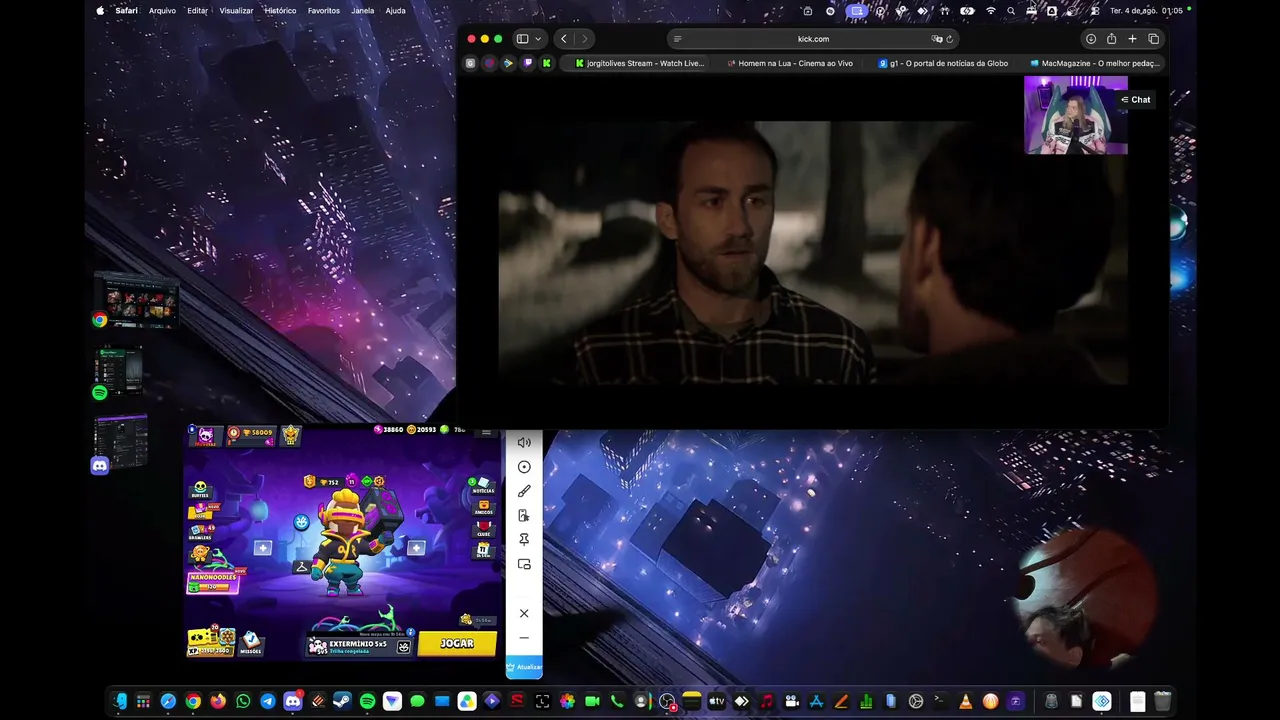Screen dimensions: 1280x720
Task: Reload the kick.com page
Action: [949, 39]
